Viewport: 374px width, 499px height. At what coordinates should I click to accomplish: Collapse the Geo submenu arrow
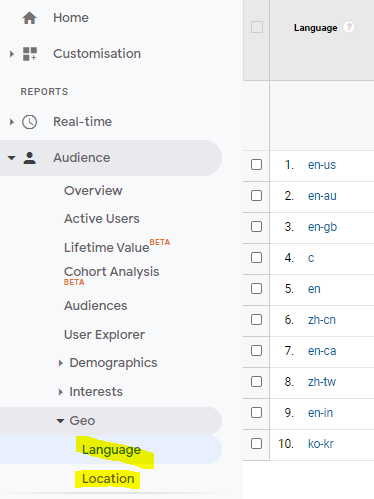click(x=60, y=421)
